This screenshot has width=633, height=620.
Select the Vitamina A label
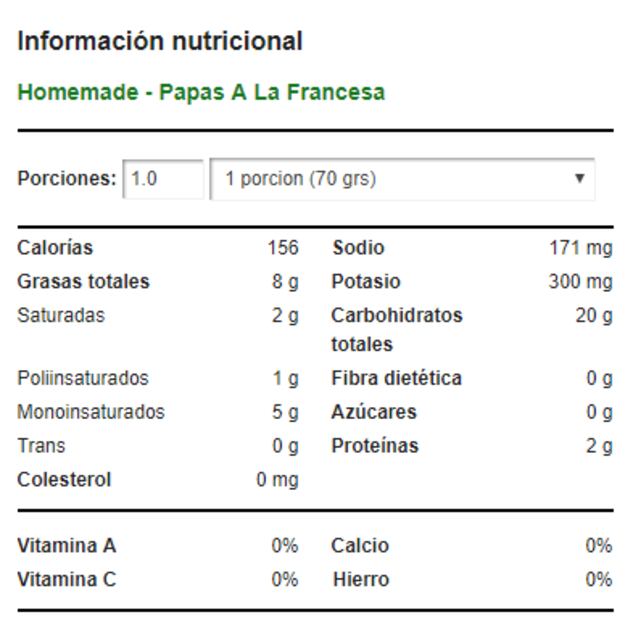pos(67,546)
